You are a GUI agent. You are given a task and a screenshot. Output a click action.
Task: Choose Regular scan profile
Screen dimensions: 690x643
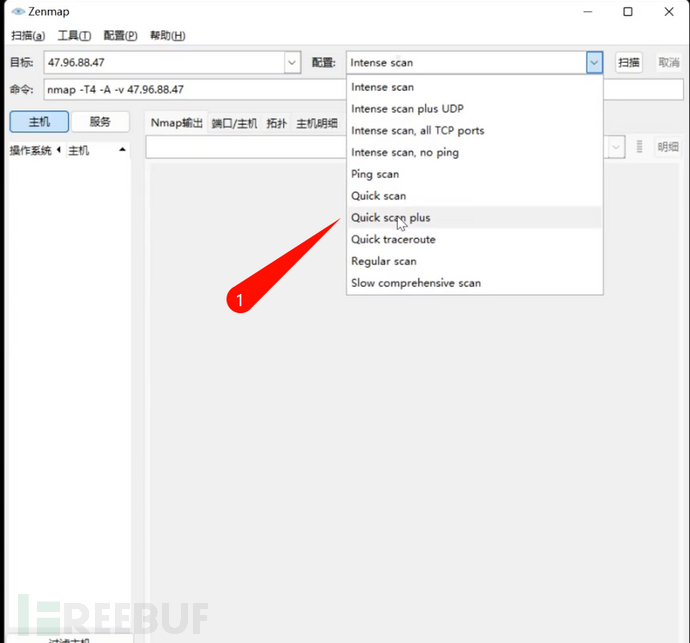coord(474,261)
